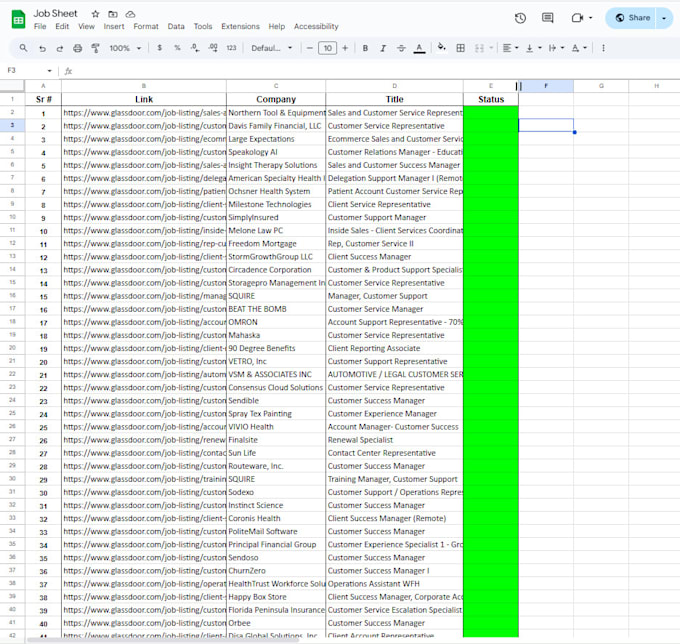Open the Format menu

pos(146,26)
